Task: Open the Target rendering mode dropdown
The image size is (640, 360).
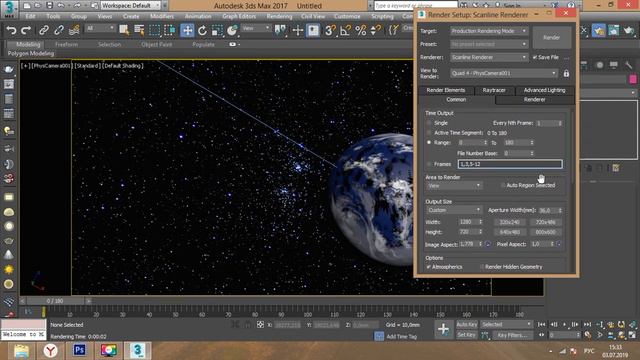Action: 489,31
